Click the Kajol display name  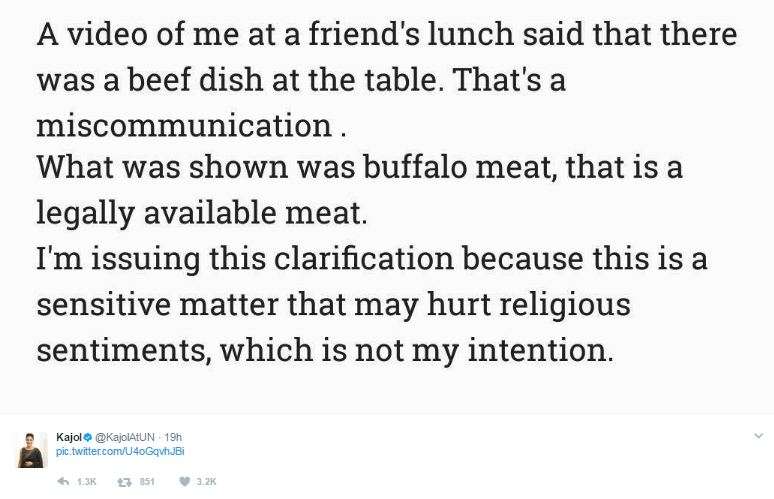69,437
